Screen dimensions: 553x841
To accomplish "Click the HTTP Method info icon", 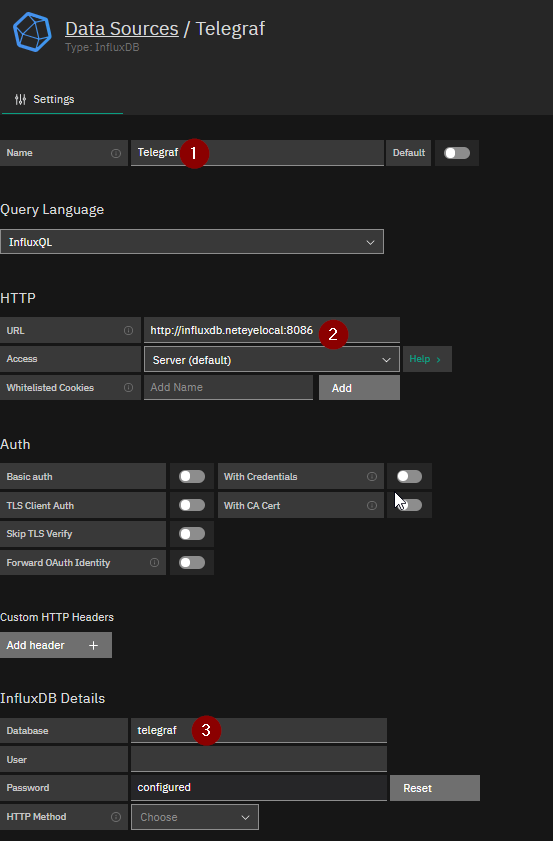I will point(116,817).
